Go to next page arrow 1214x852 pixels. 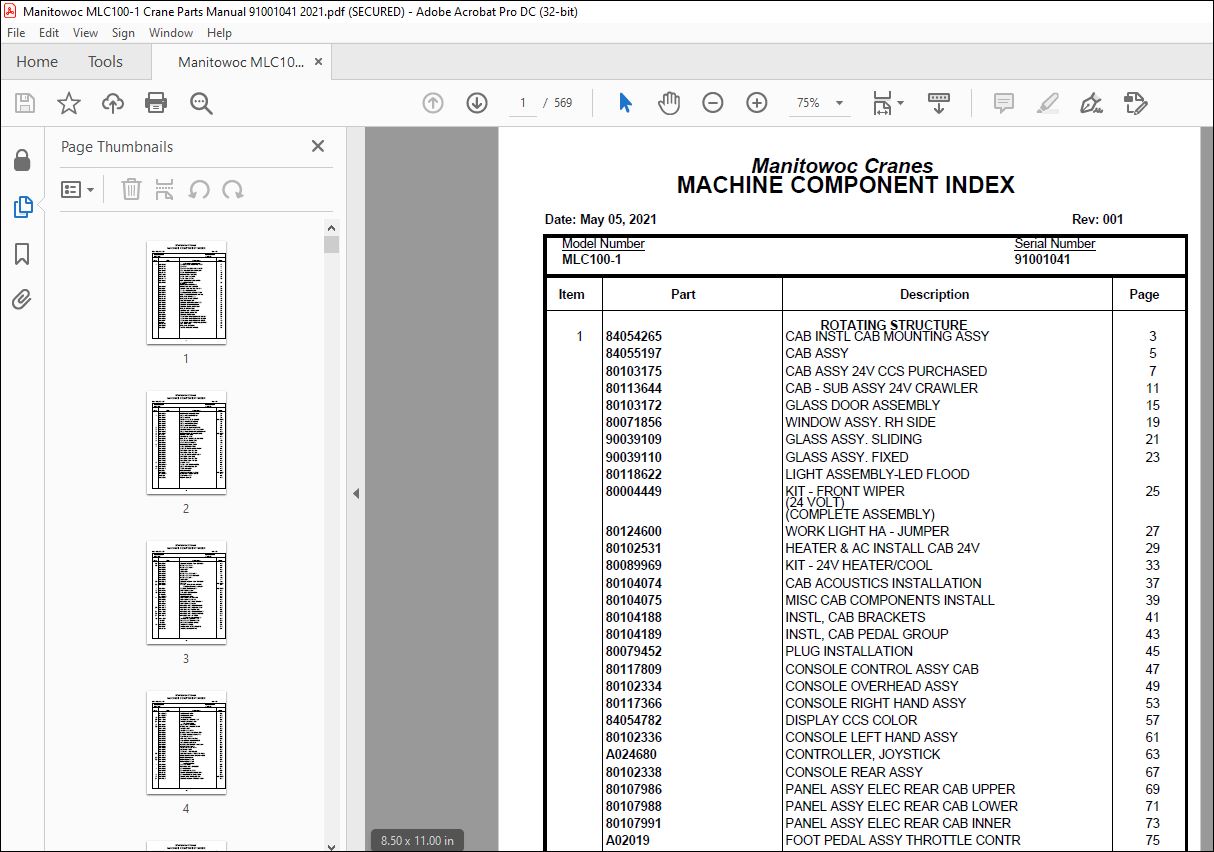[477, 103]
